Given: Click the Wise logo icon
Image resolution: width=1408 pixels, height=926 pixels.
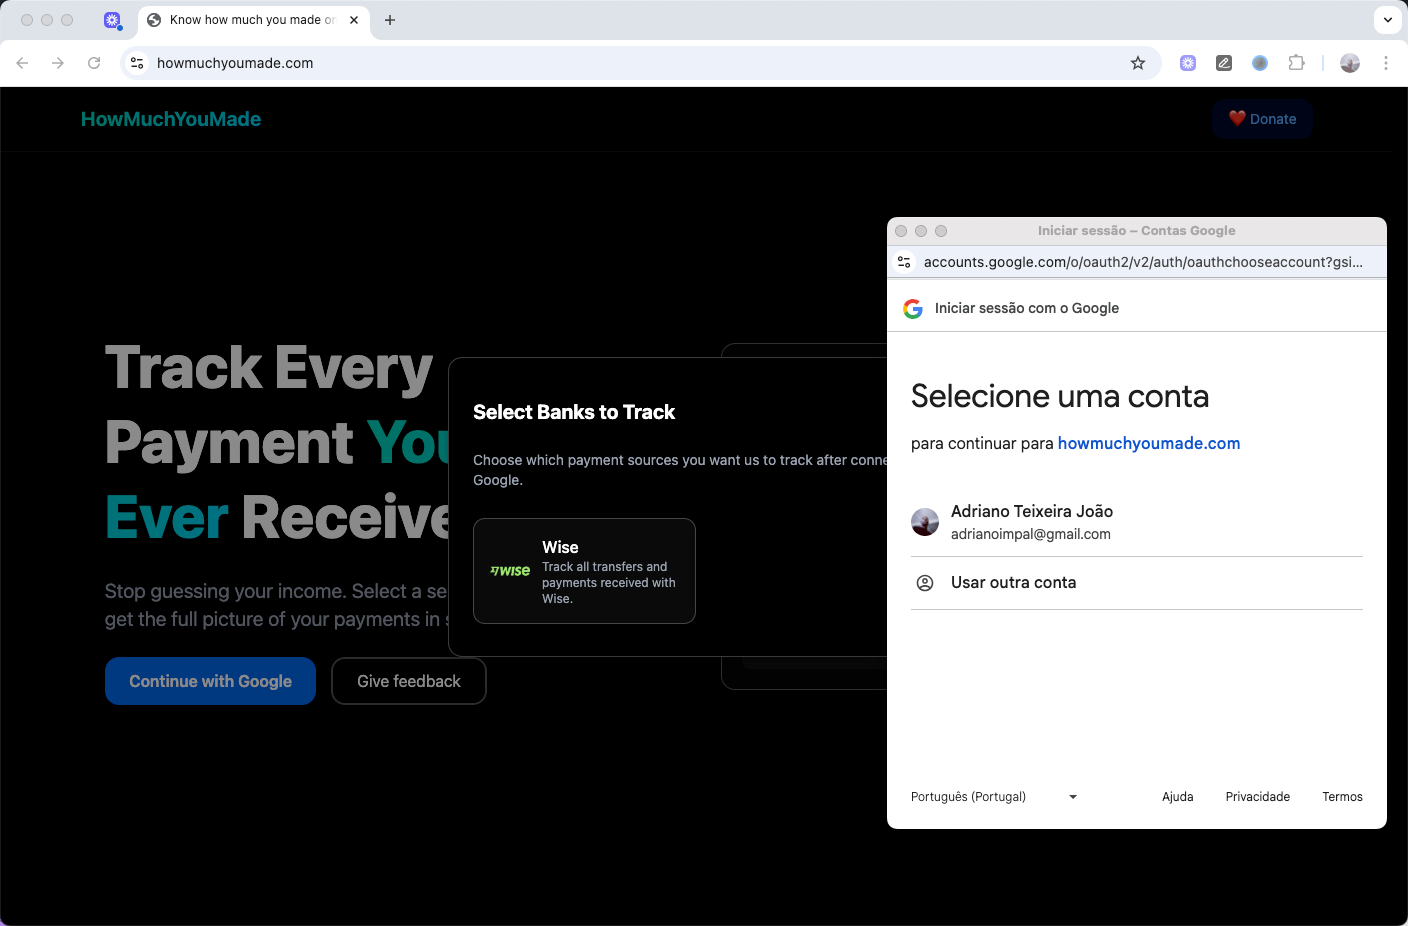Looking at the screenshot, I should pyautogui.click(x=510, y=571).
